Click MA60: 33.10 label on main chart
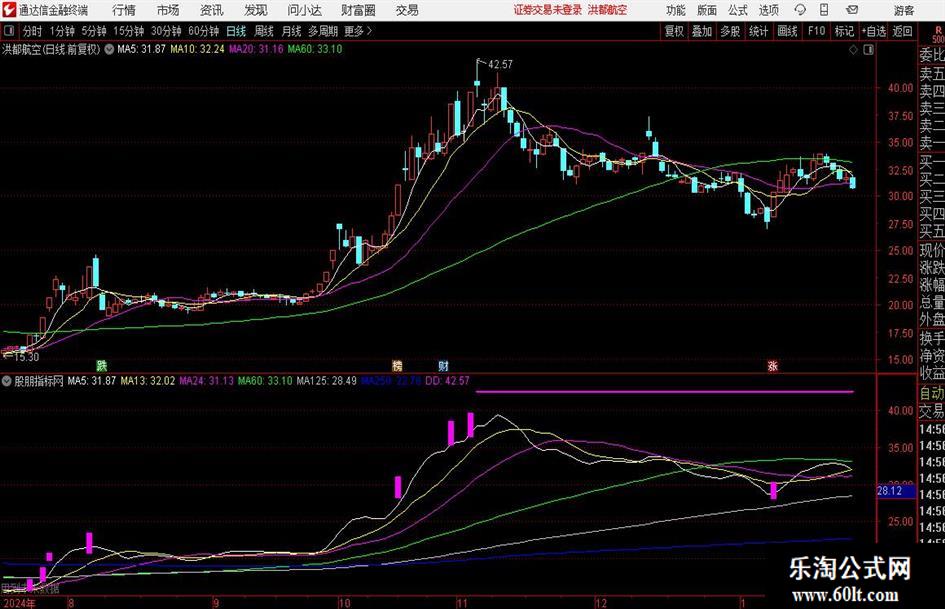The height and width of the screenshot is (609, 945). [315, 49]
